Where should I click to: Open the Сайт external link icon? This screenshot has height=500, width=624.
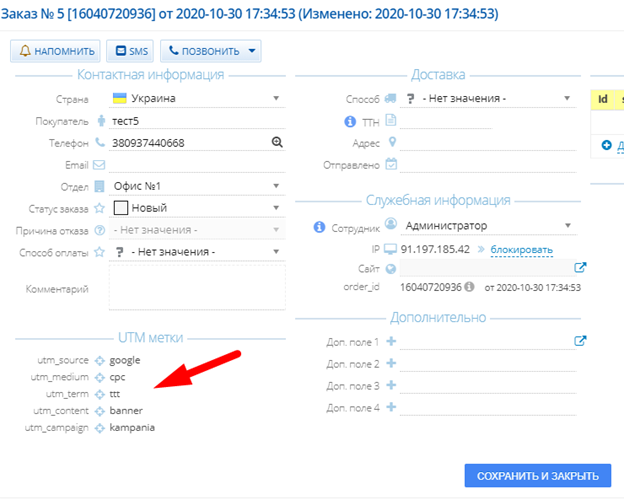580,267
